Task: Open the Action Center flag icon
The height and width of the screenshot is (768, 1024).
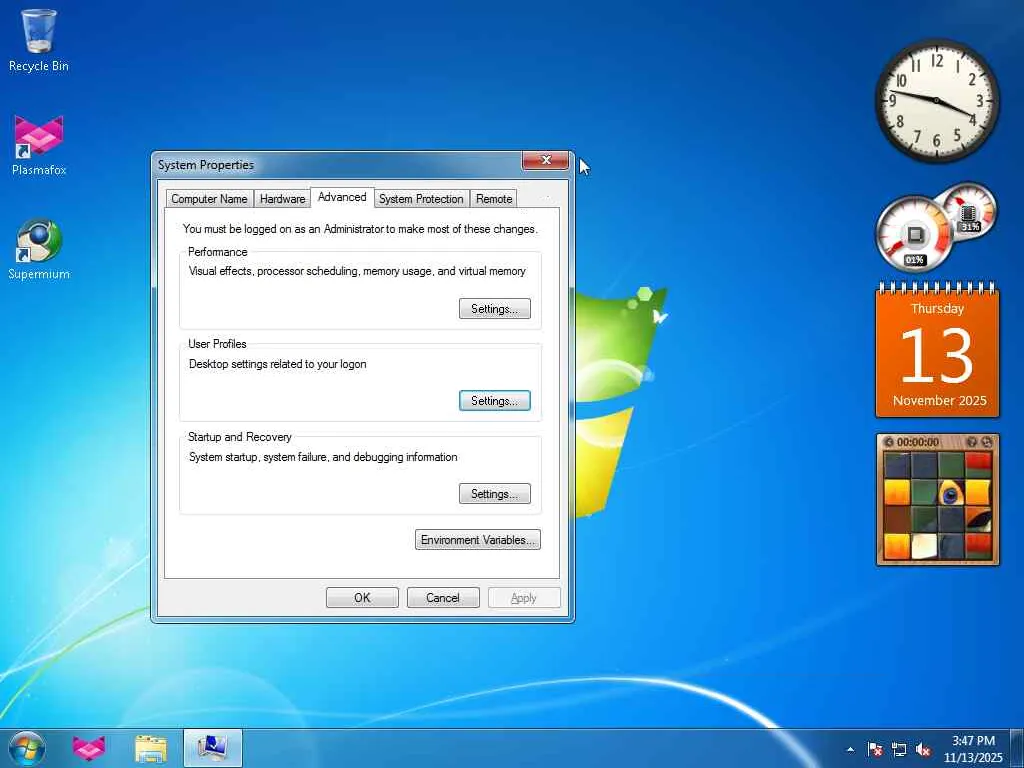Action: coord(875,749)
